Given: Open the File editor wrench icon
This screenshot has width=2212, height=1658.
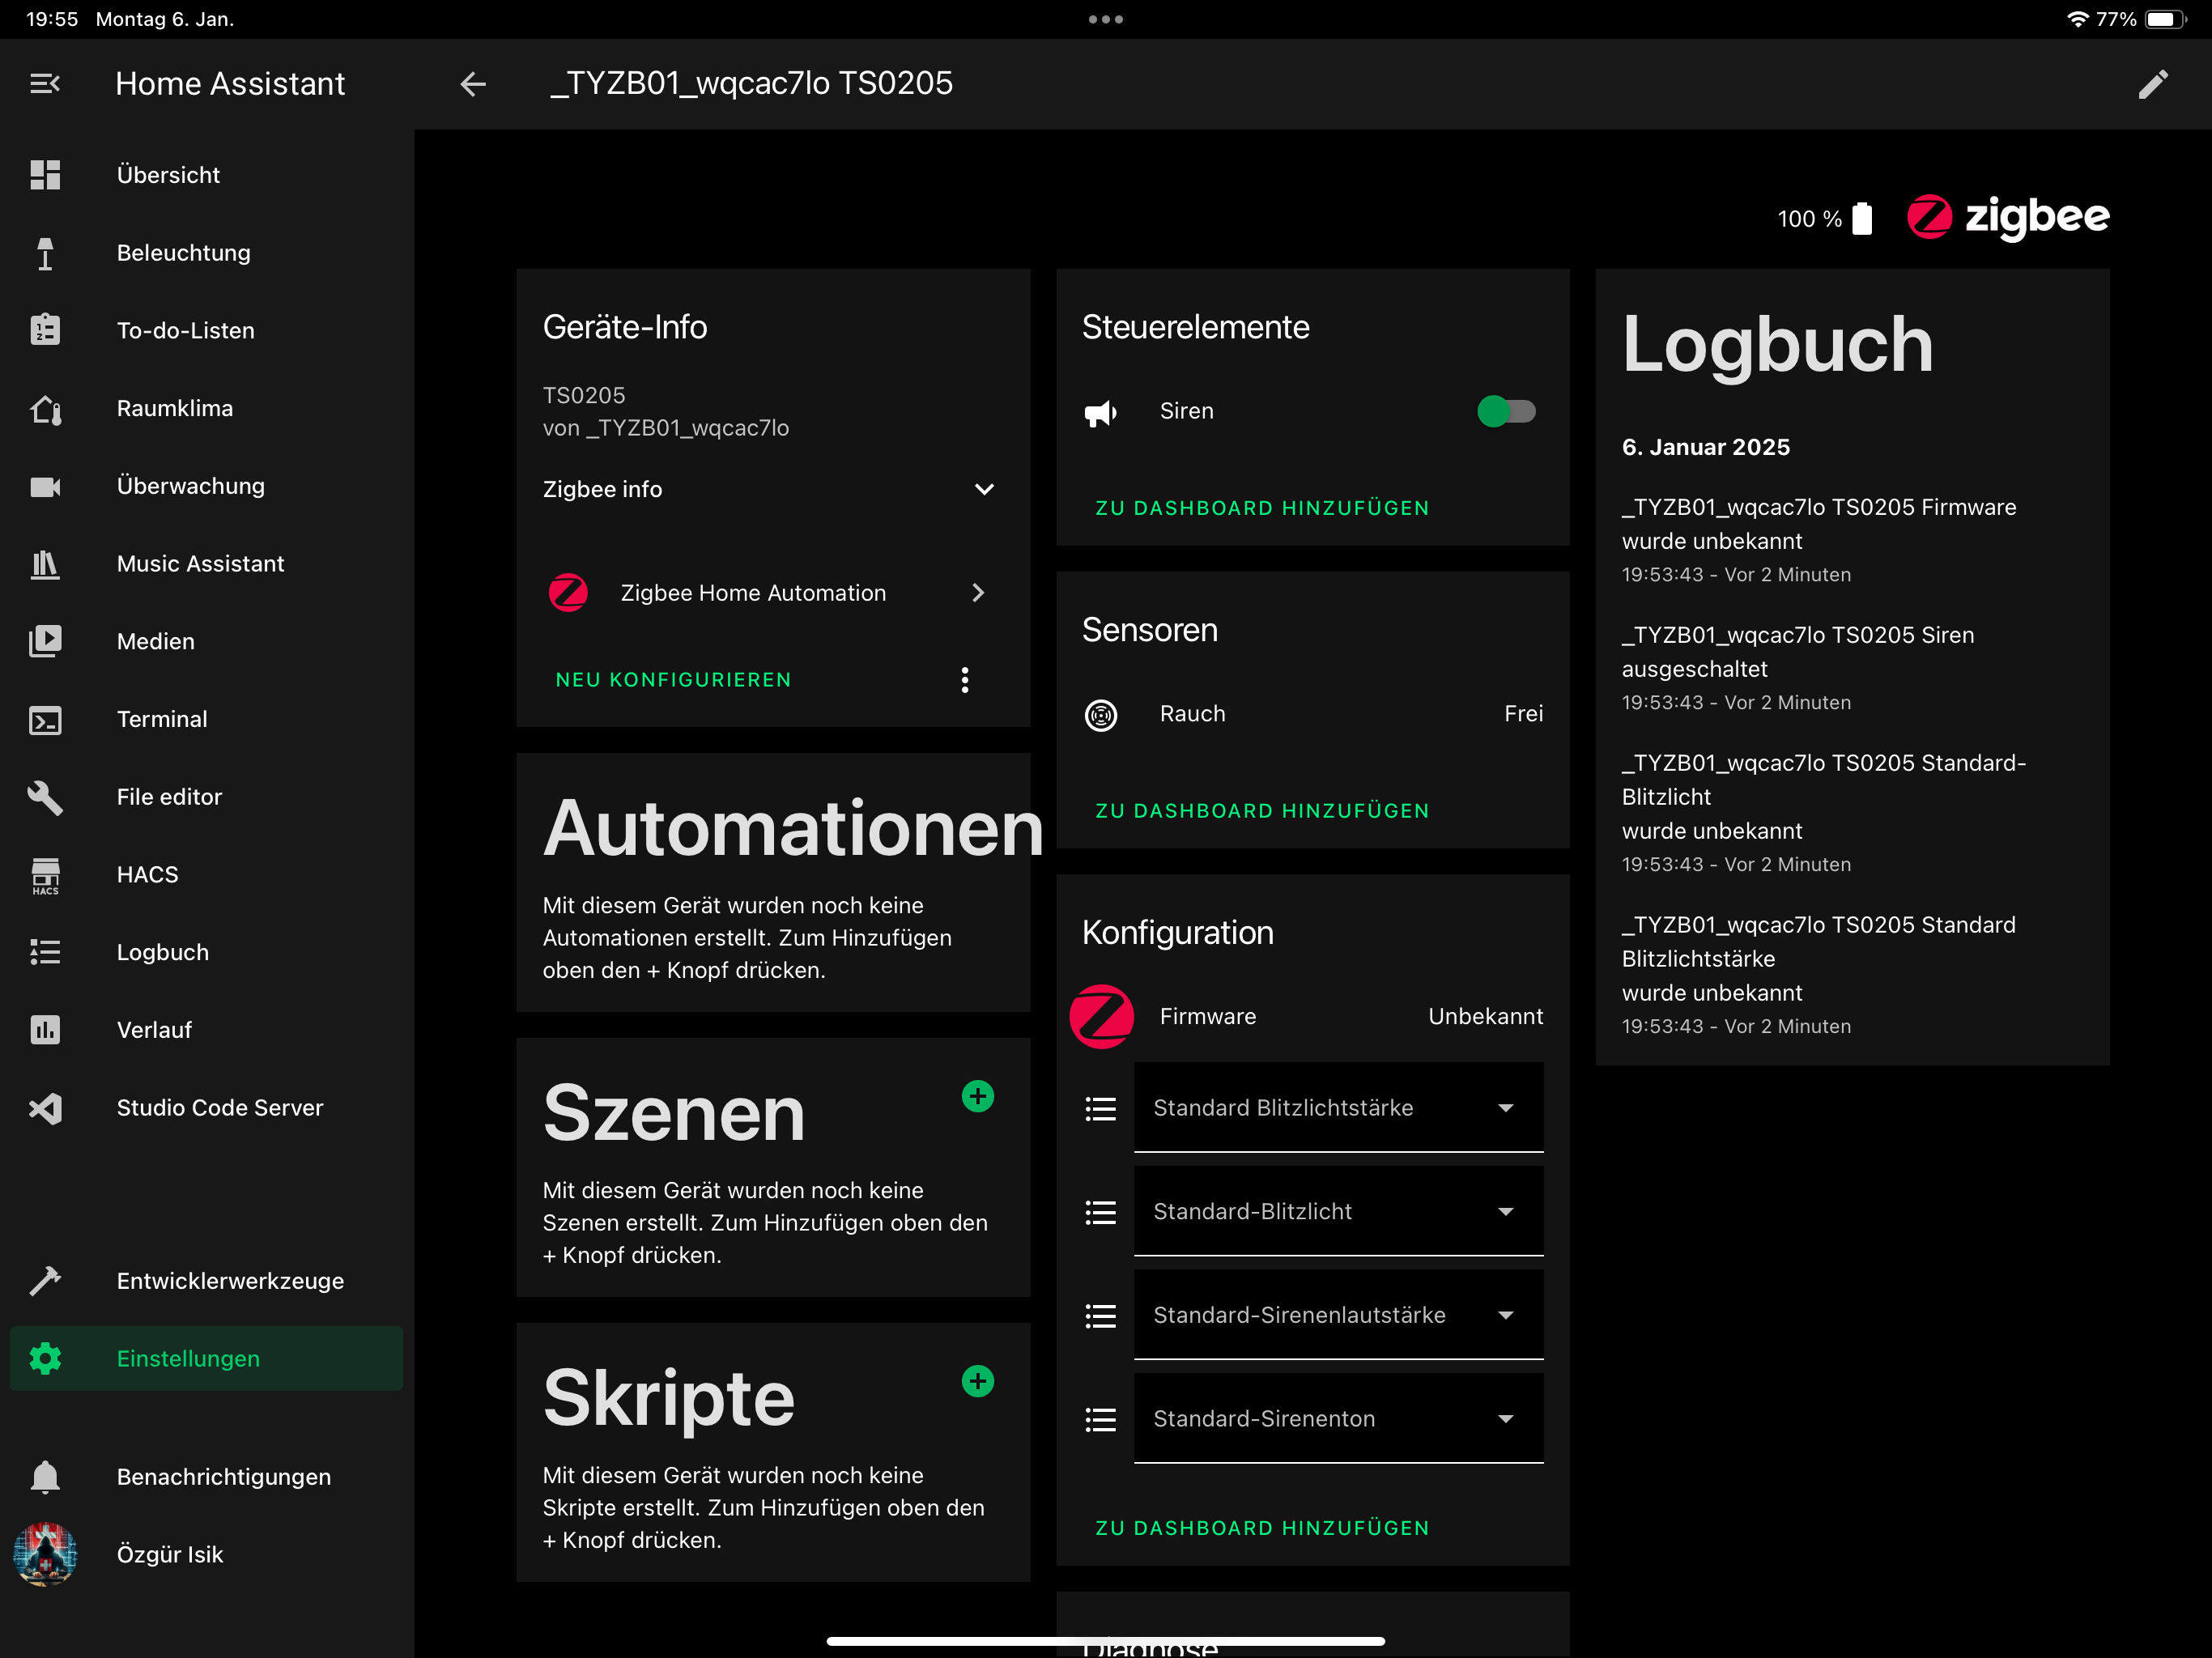Looking at the screenshot, I should 45,797.
